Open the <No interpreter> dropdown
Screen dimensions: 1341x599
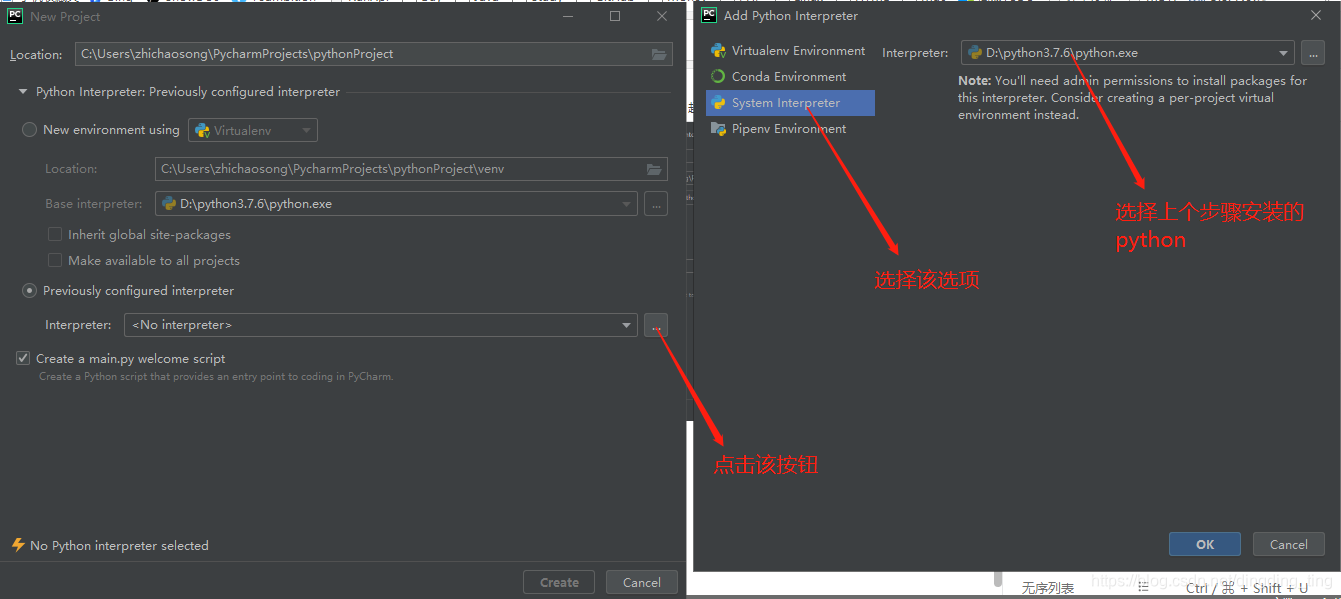click(627, 325)
